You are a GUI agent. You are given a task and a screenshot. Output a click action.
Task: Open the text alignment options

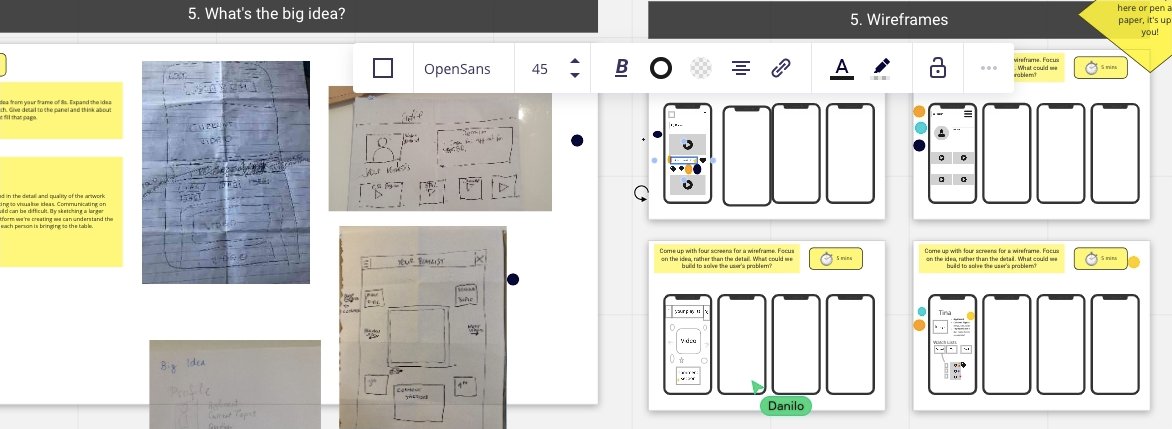pos(741,69)
